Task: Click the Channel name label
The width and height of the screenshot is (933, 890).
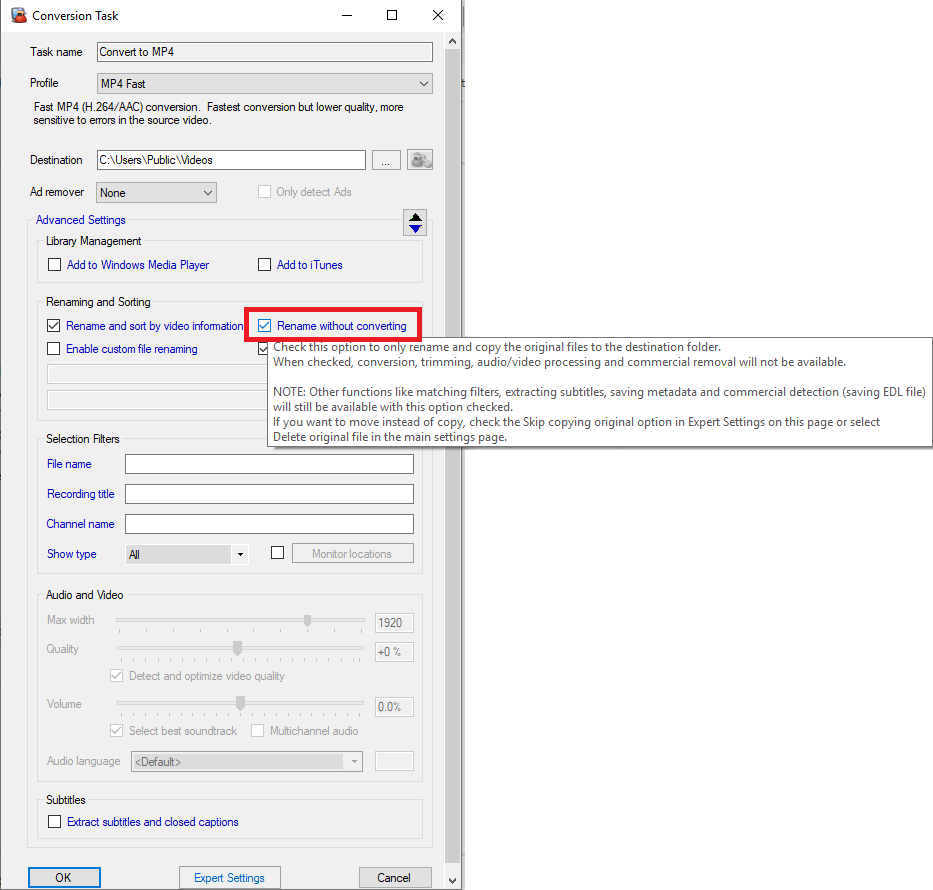Action: [x=80, y=524]
